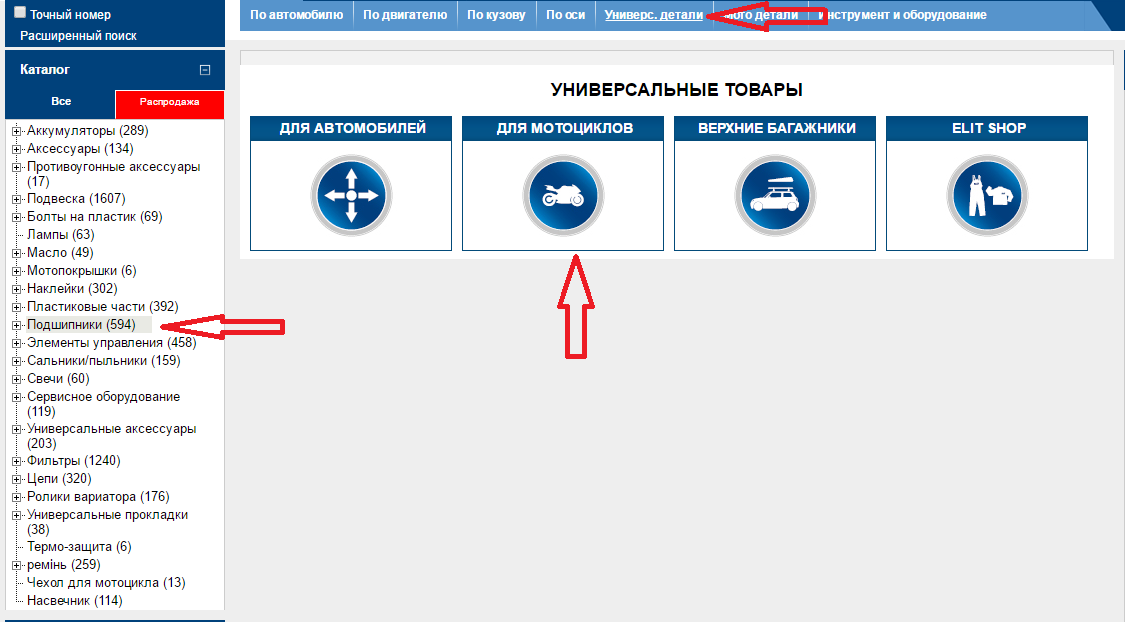Click the car roof rack icon
This screenshot has height=622, width=1125.
pyautogui.click(x=774, y=195)
